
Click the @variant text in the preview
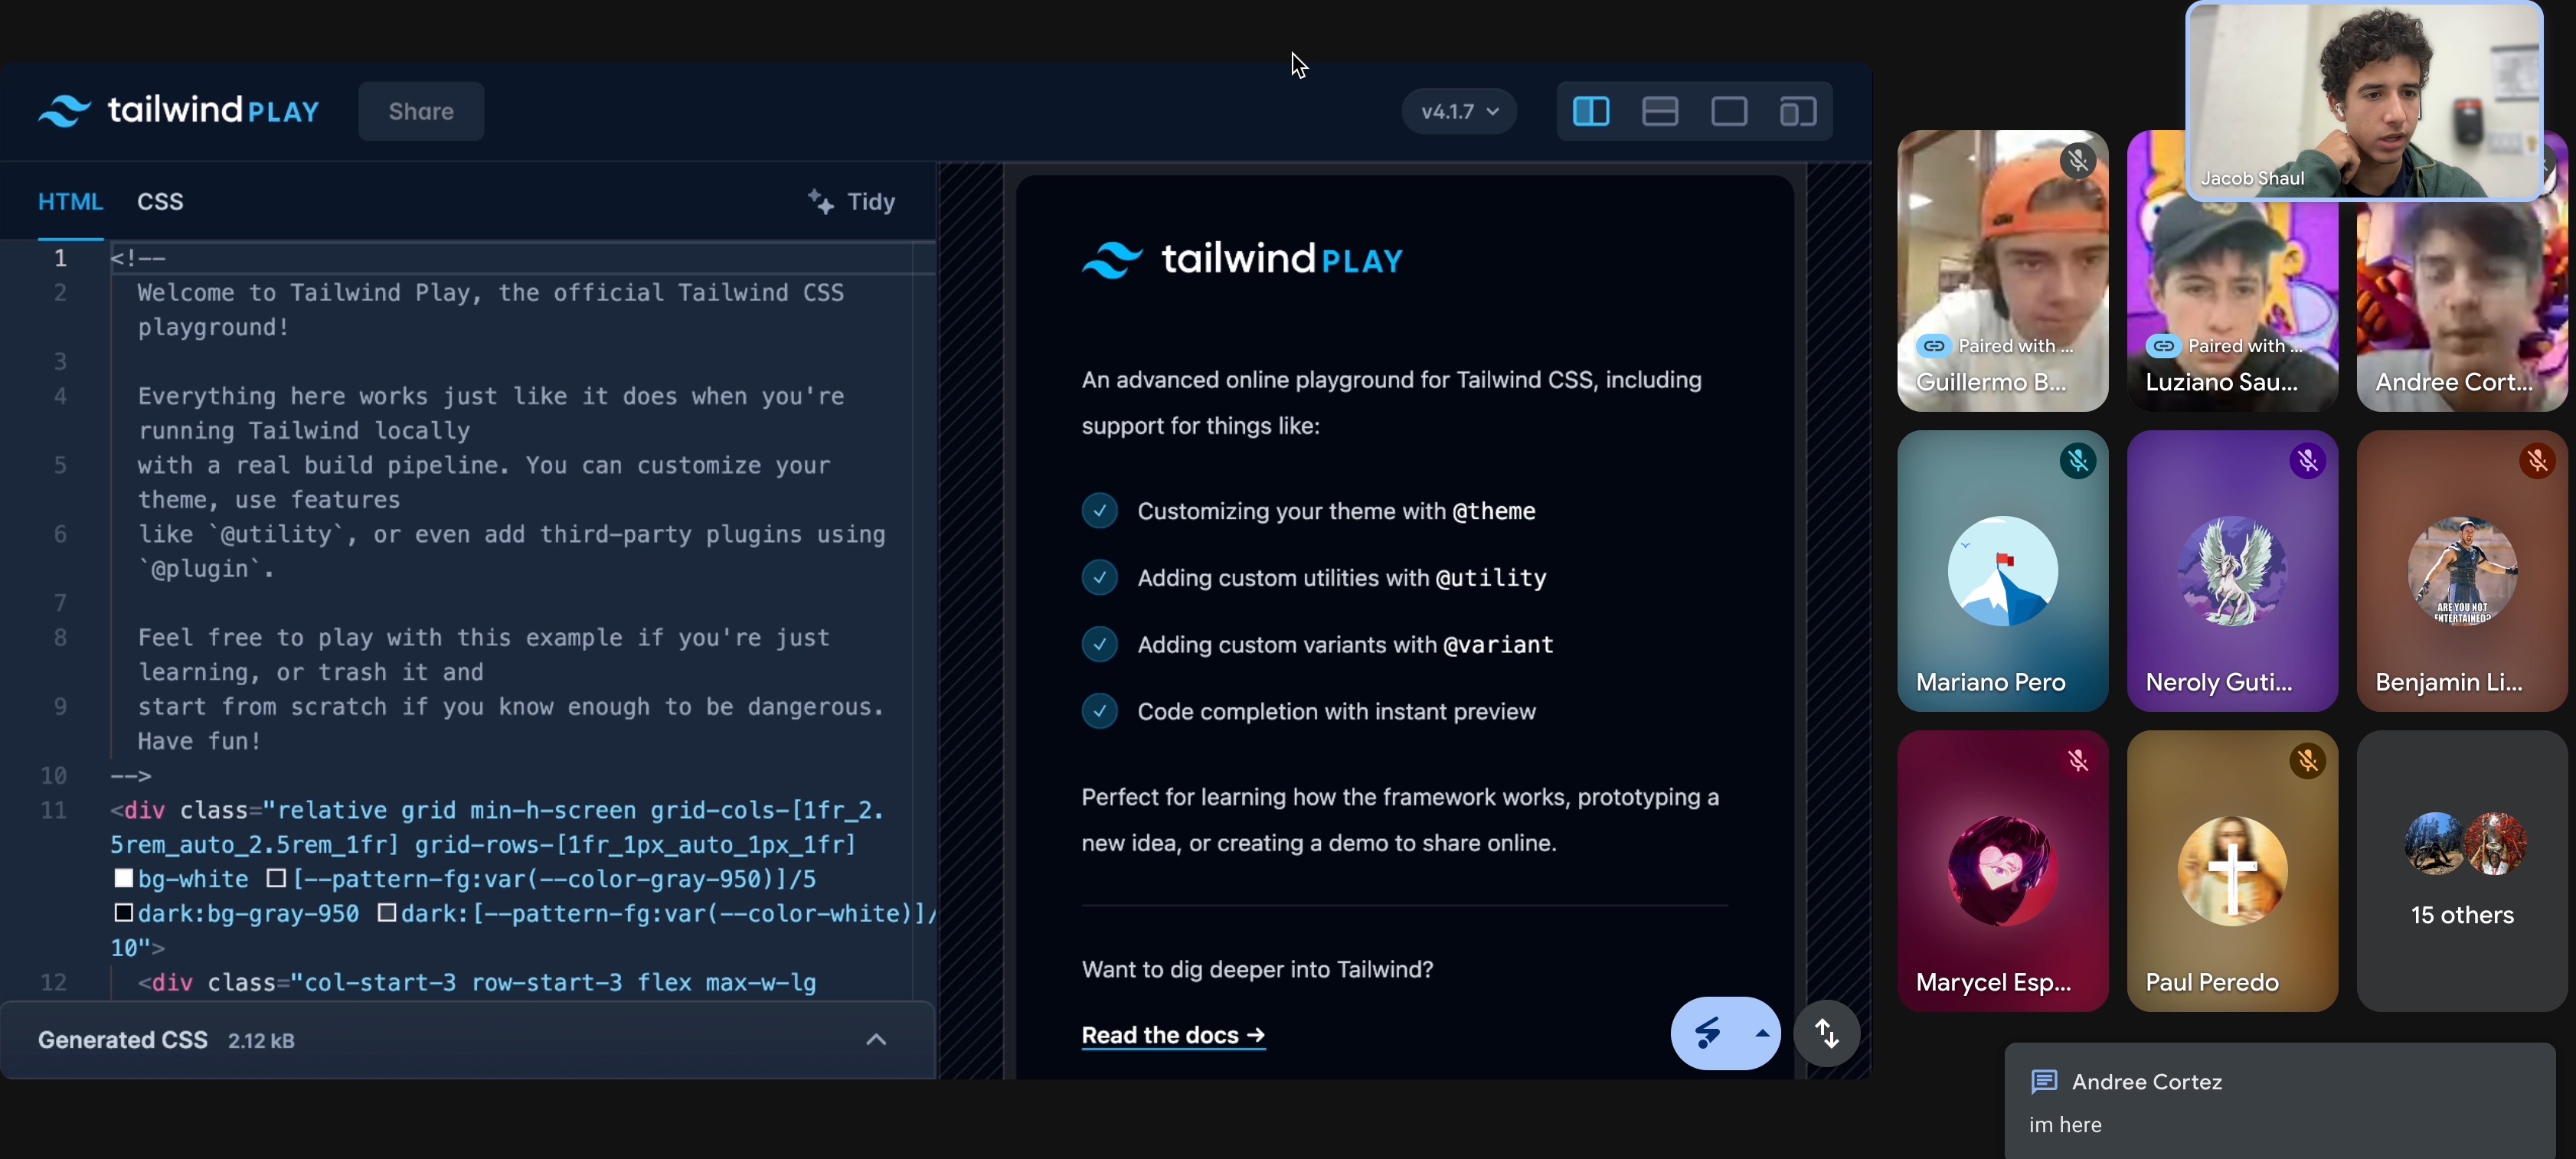click(1498, 644)
